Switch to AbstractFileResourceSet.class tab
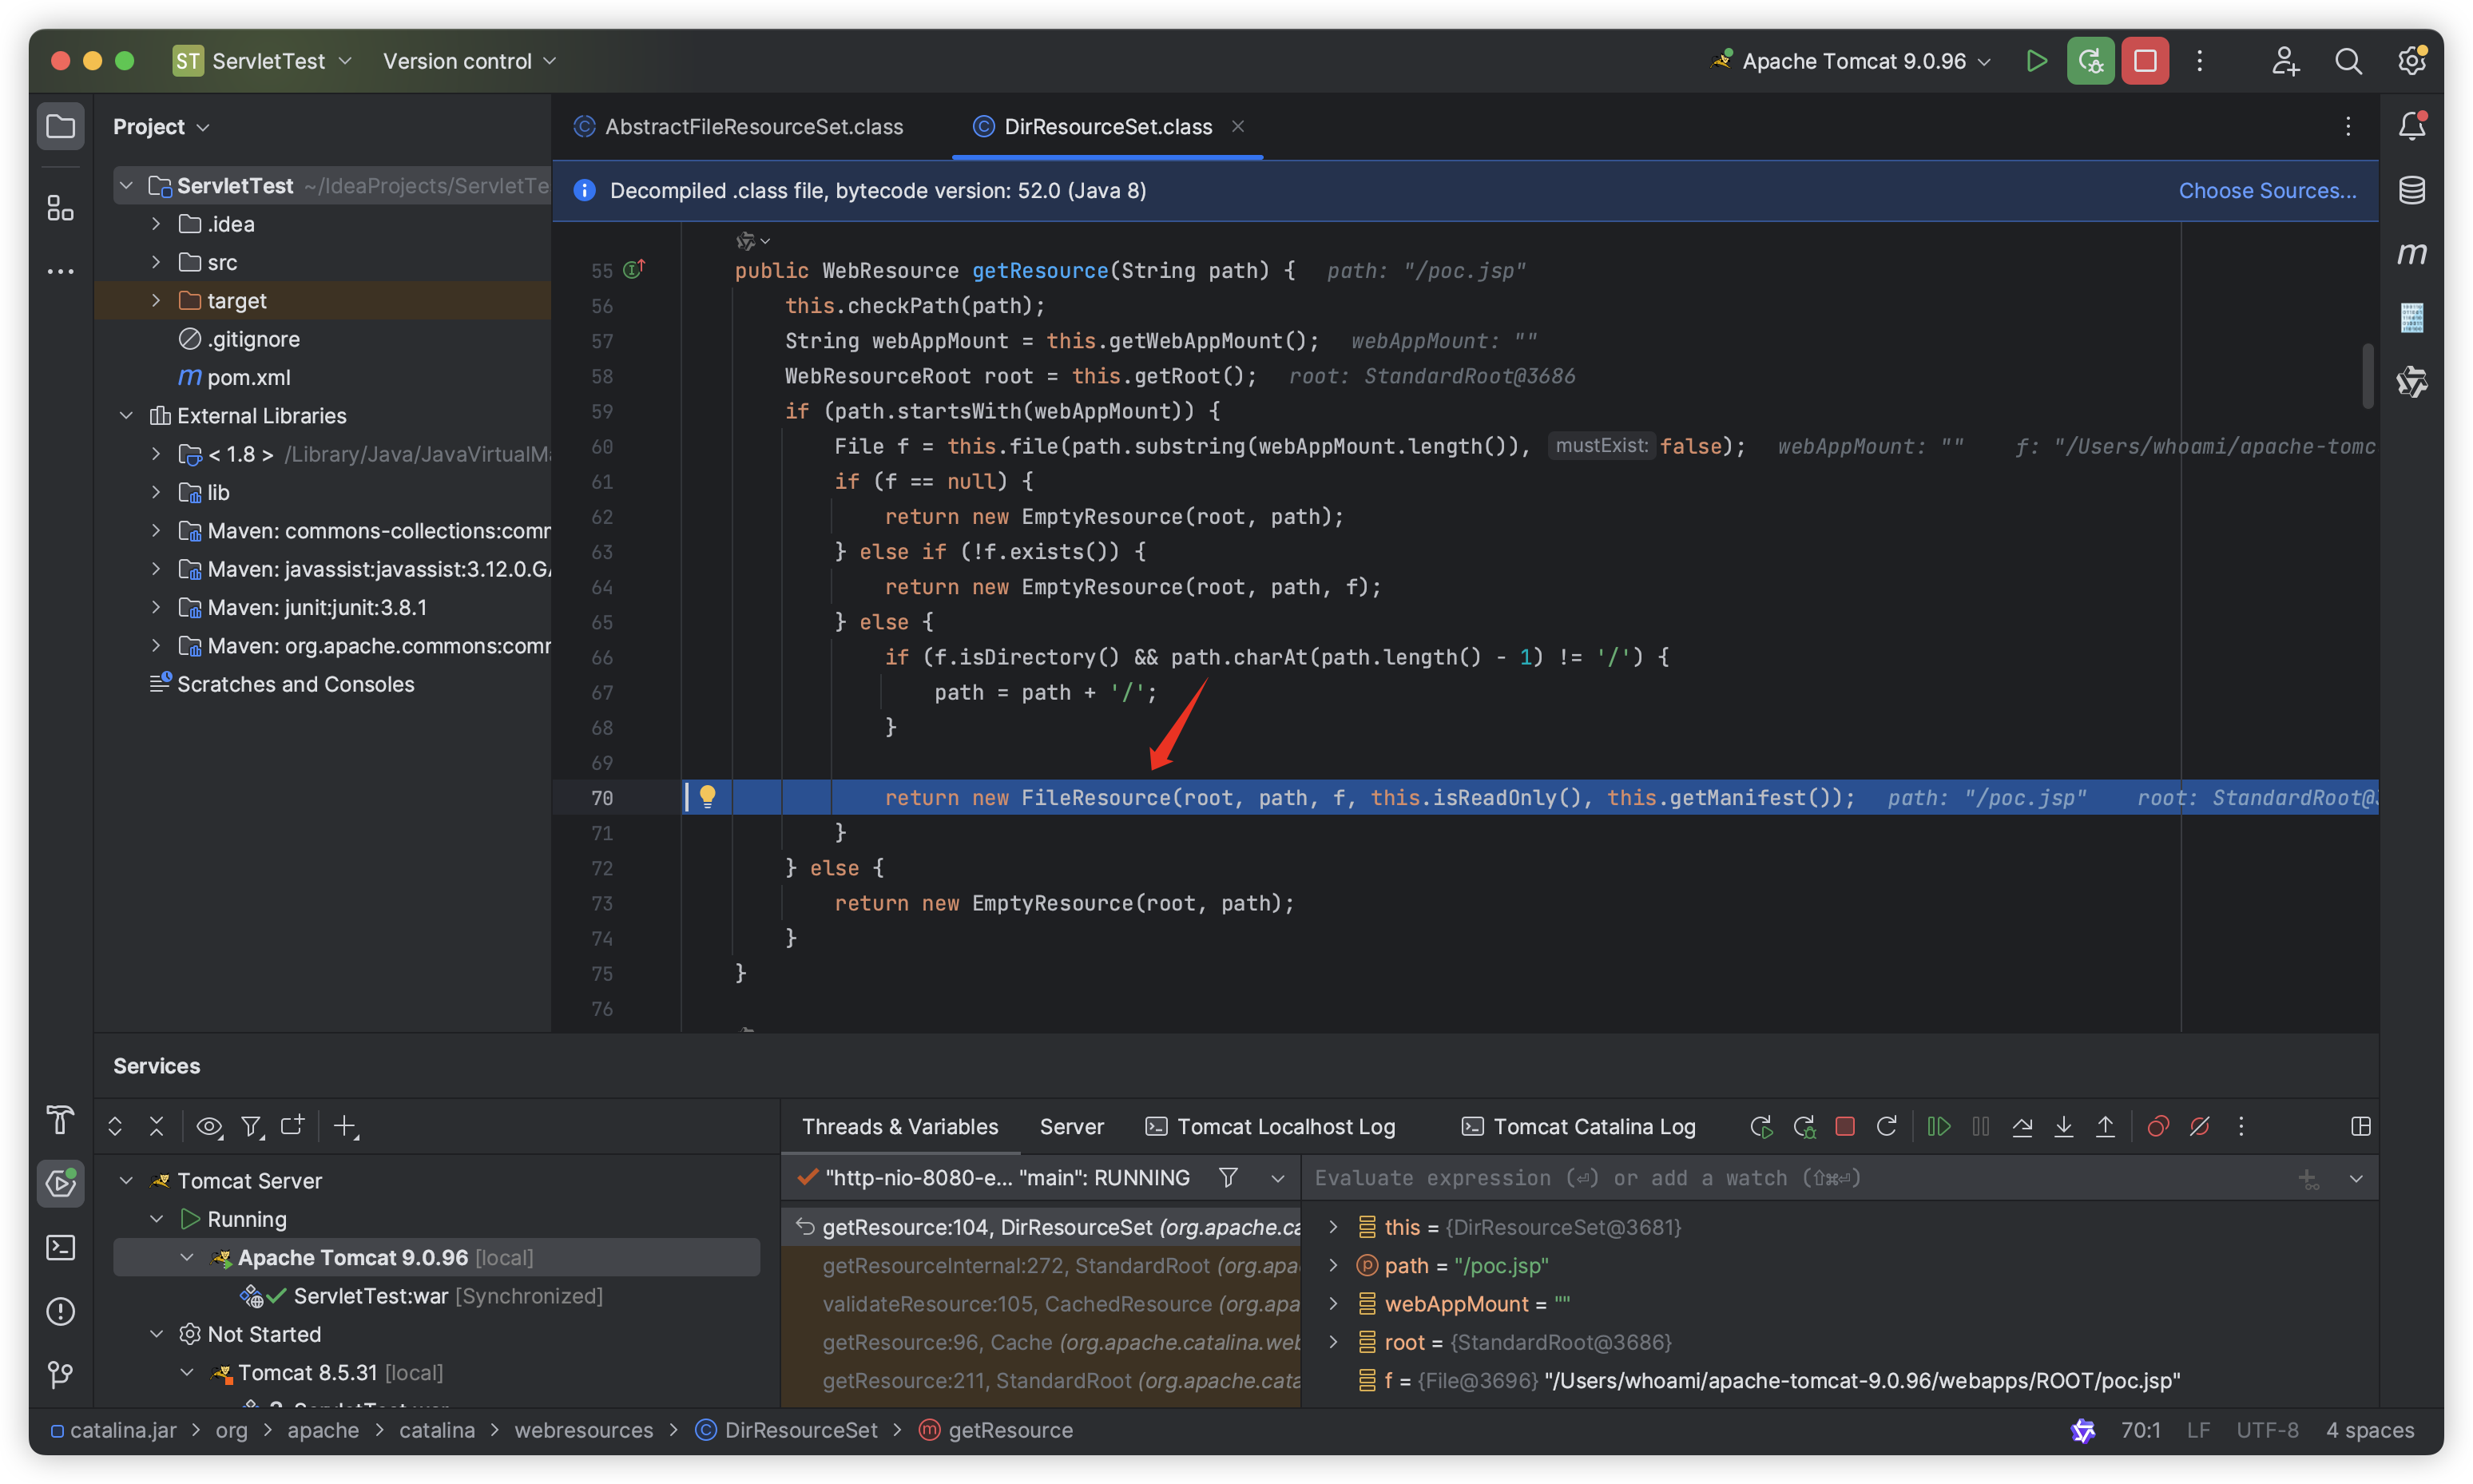This screenshot has height=1484, width=2473. click(739, 126)
